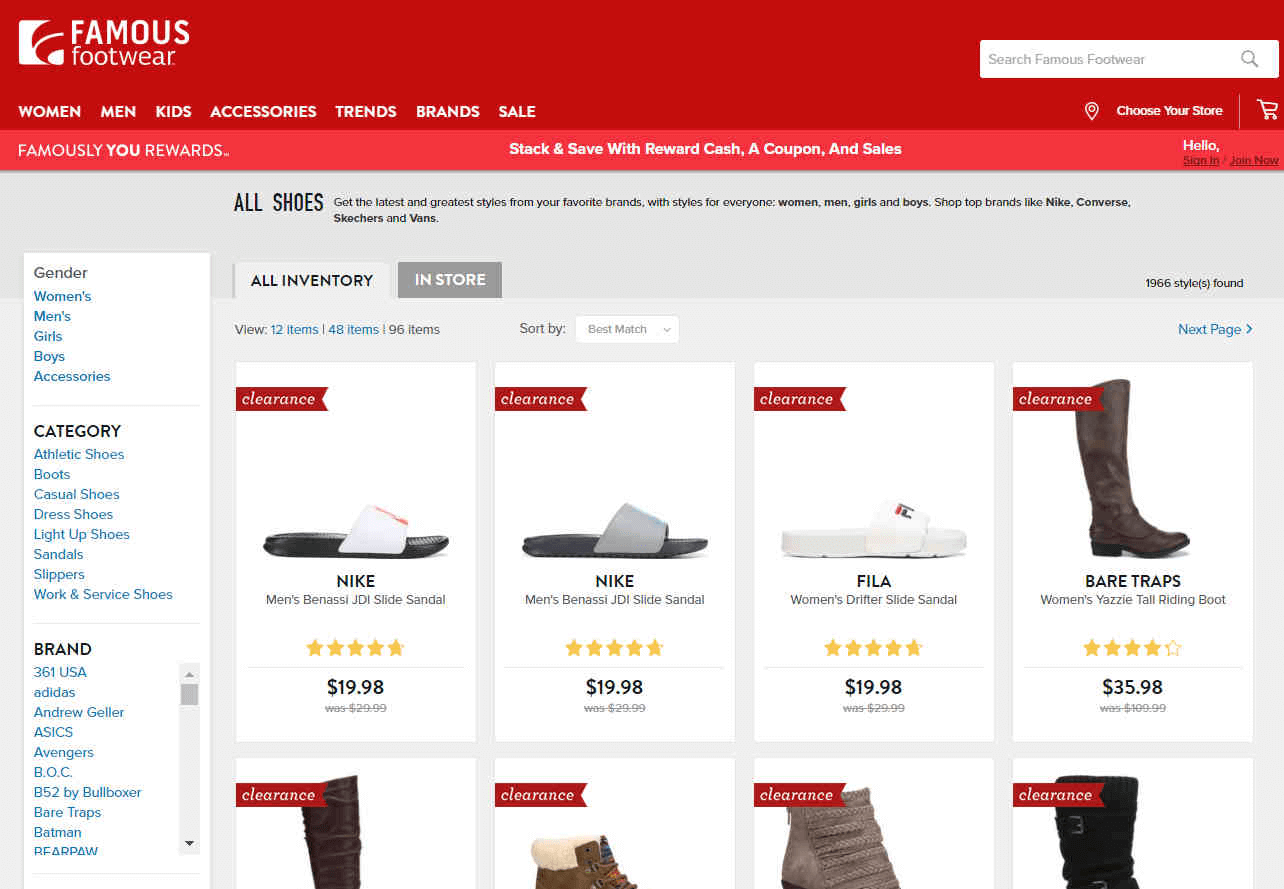
Task: Open the Kids menu
Action: pyautogui.click(x=173, y=111)
